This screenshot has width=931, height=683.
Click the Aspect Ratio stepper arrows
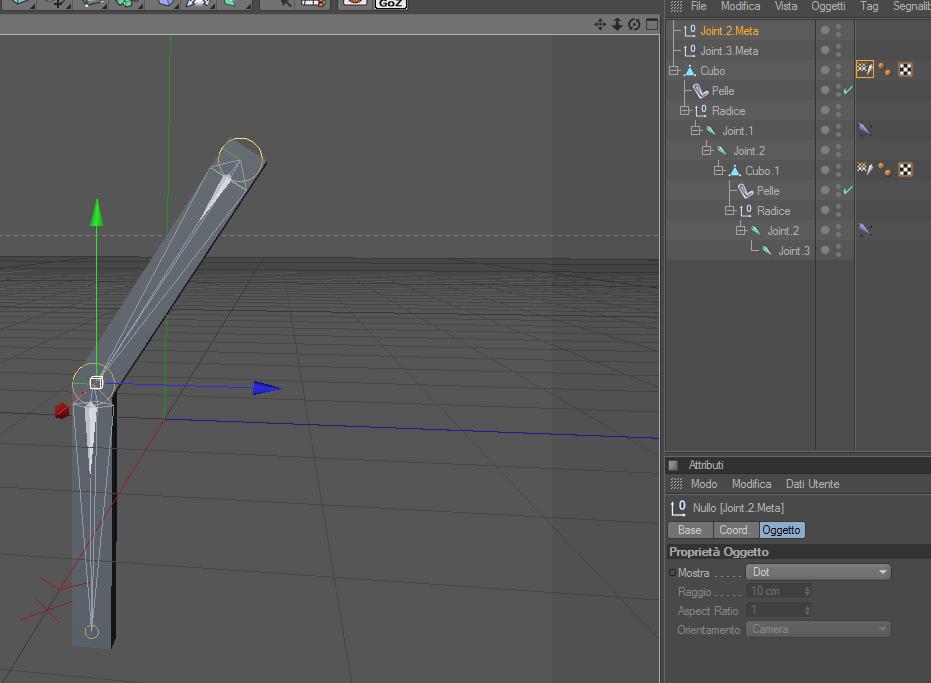pos(807,611)
